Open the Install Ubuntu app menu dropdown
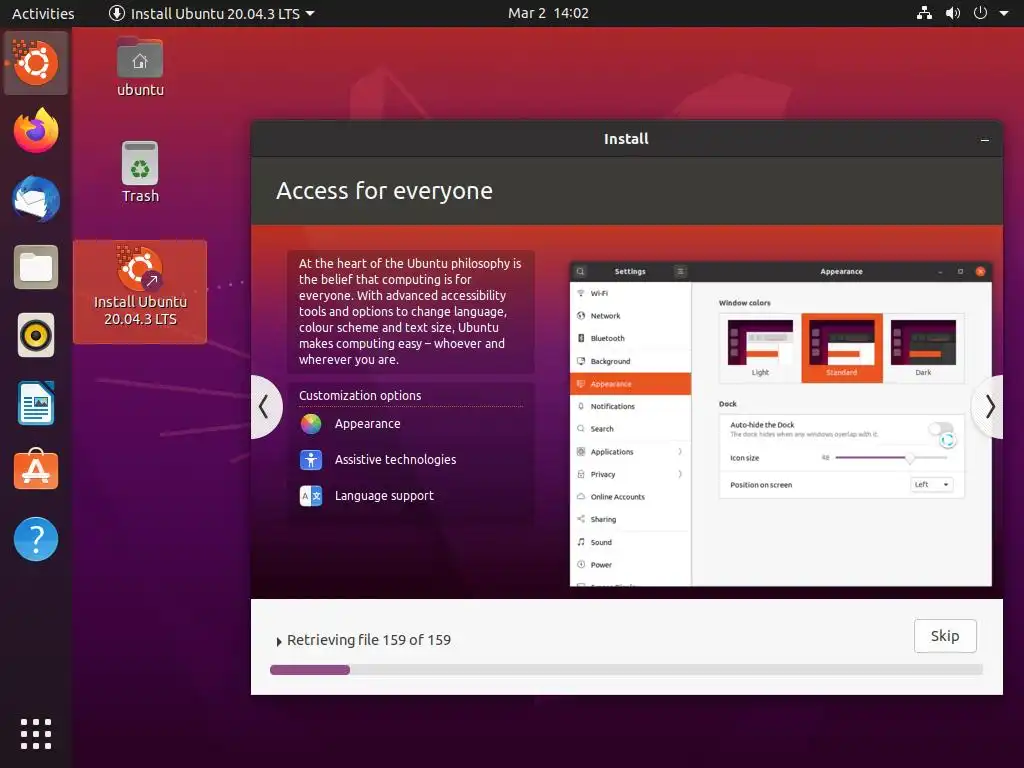Viewport: 1024px width, 768px height. point(212,13)
